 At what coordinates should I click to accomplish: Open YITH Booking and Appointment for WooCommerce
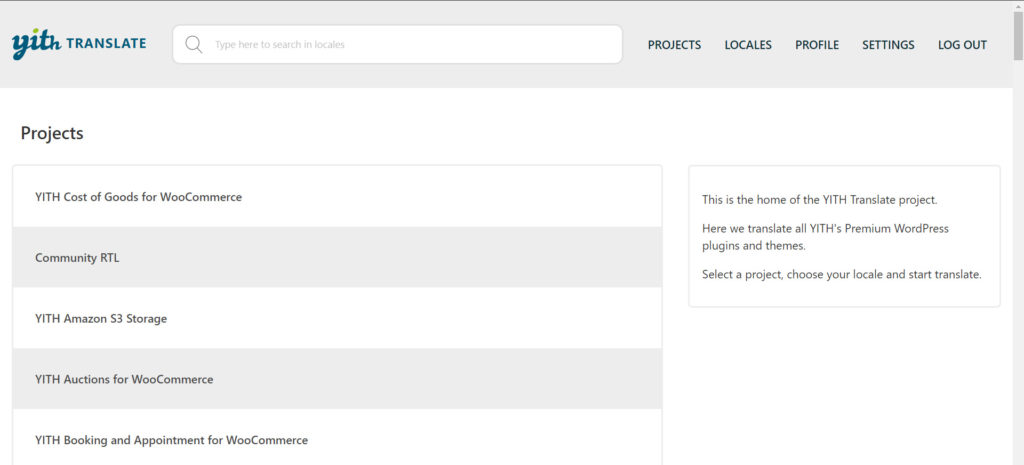point(171,440)
